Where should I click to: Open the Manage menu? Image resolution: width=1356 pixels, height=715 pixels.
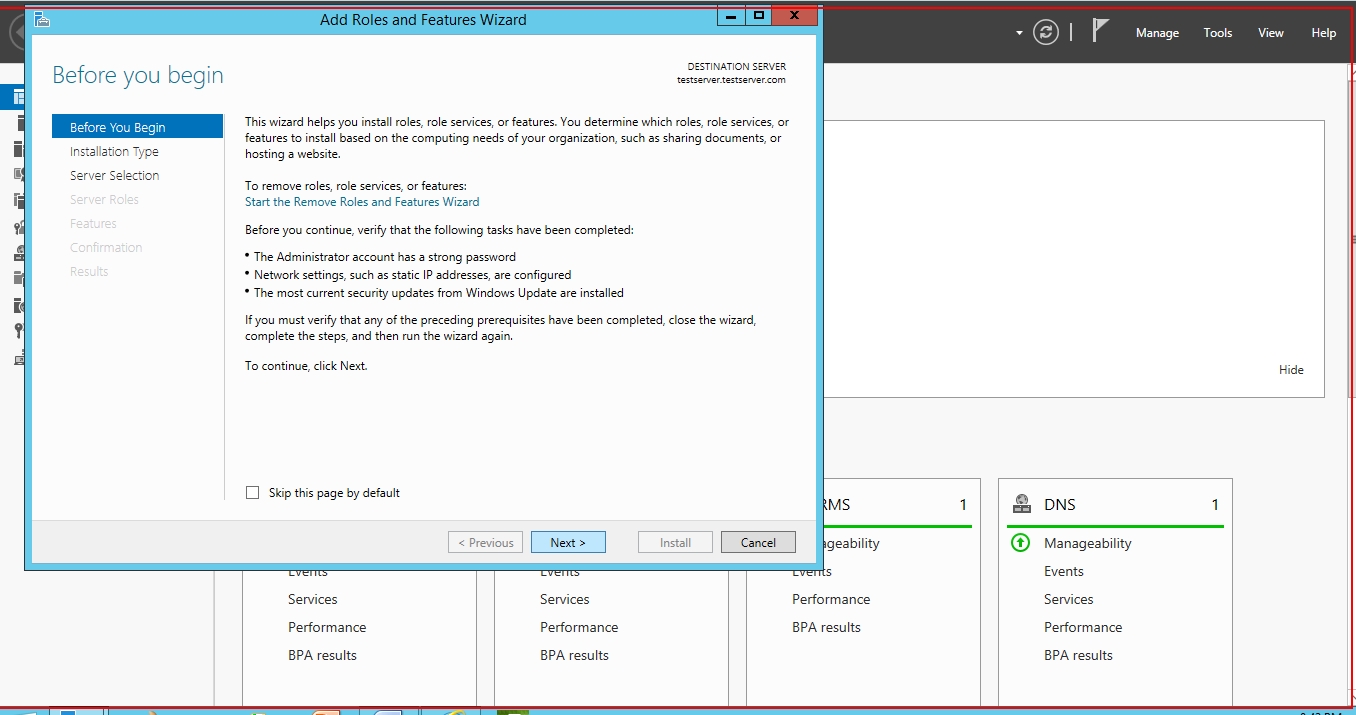(1157, 33)
